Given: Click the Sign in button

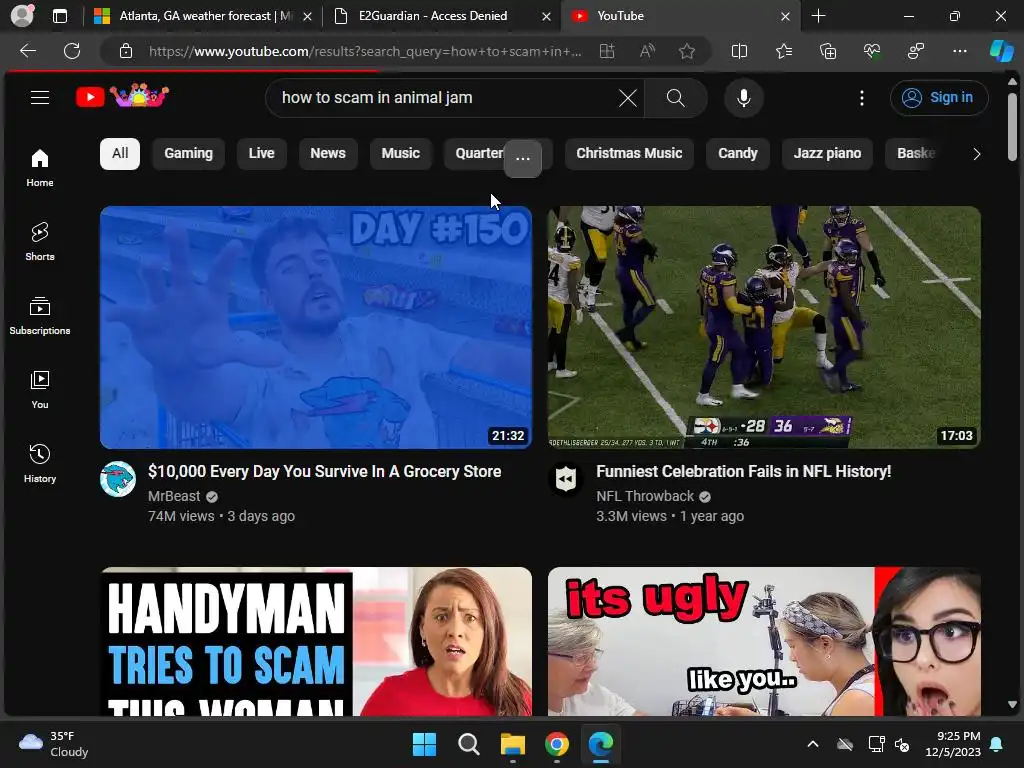Looking at the screenshot, I should point(938,97).
